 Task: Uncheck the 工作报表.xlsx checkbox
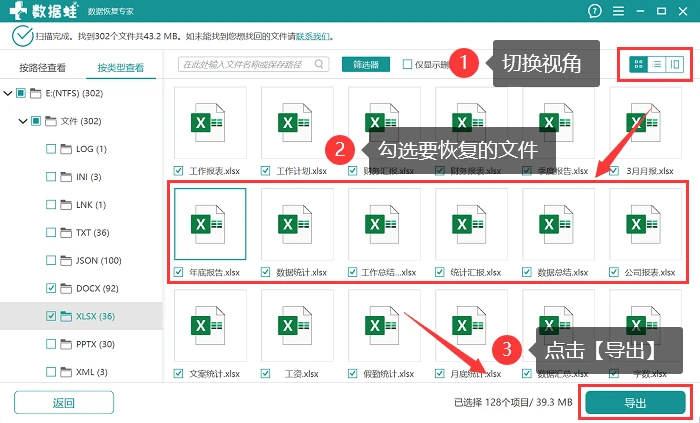pos(178,170)
